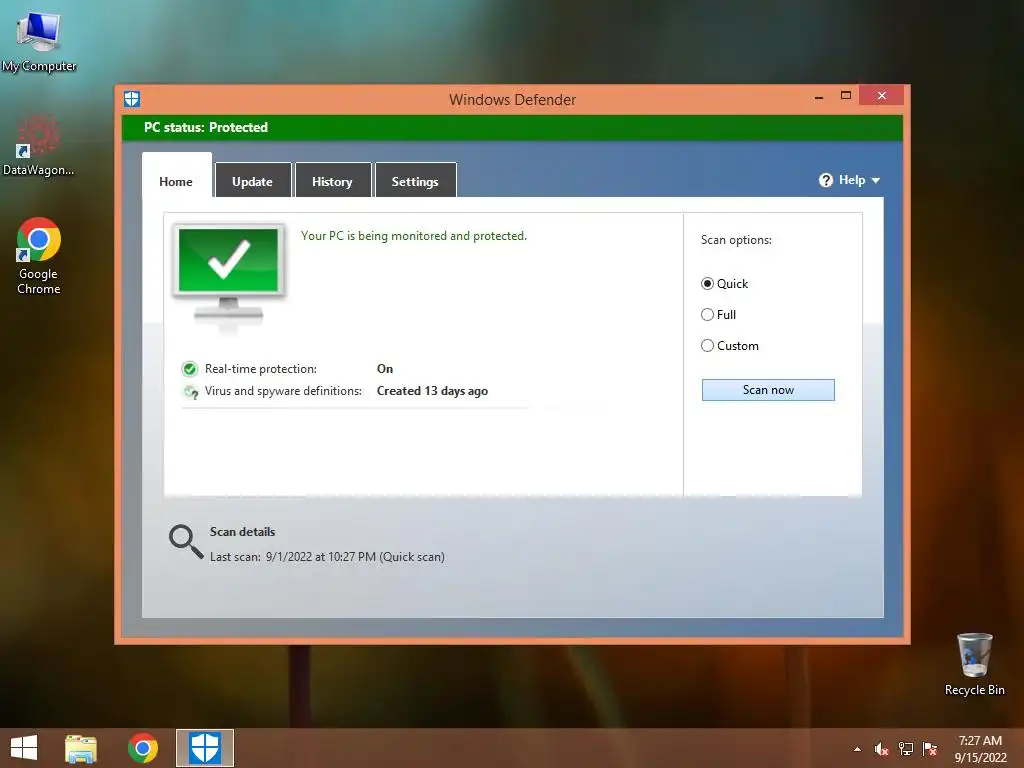Click the Scan details magnifying glass icon
The width and height of the screenshot is (1024, 768).
point(186,542)
